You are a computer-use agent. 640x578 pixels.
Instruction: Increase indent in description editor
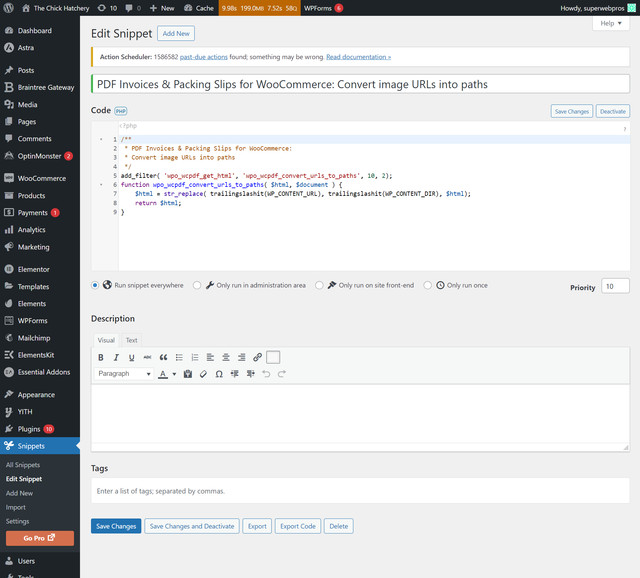(x=251, y=374)
